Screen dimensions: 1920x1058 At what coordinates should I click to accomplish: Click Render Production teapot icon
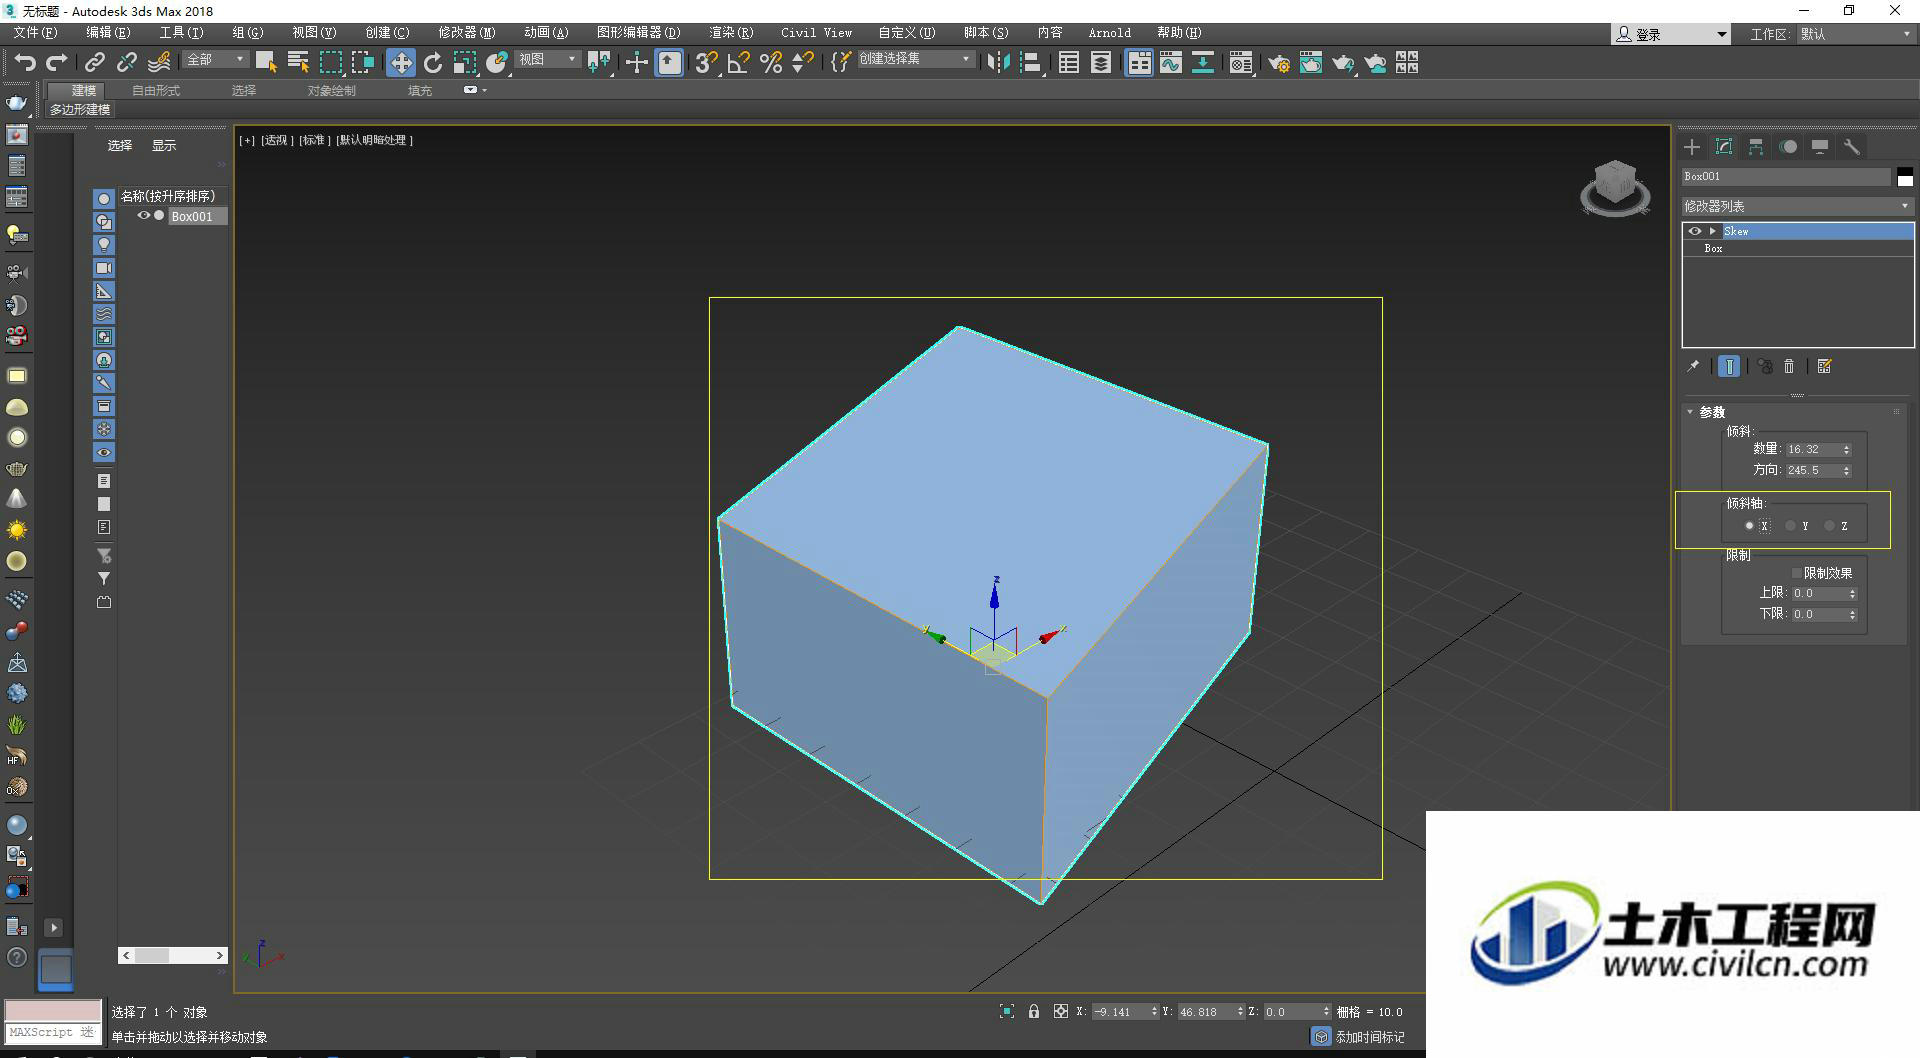(1343, 63)
